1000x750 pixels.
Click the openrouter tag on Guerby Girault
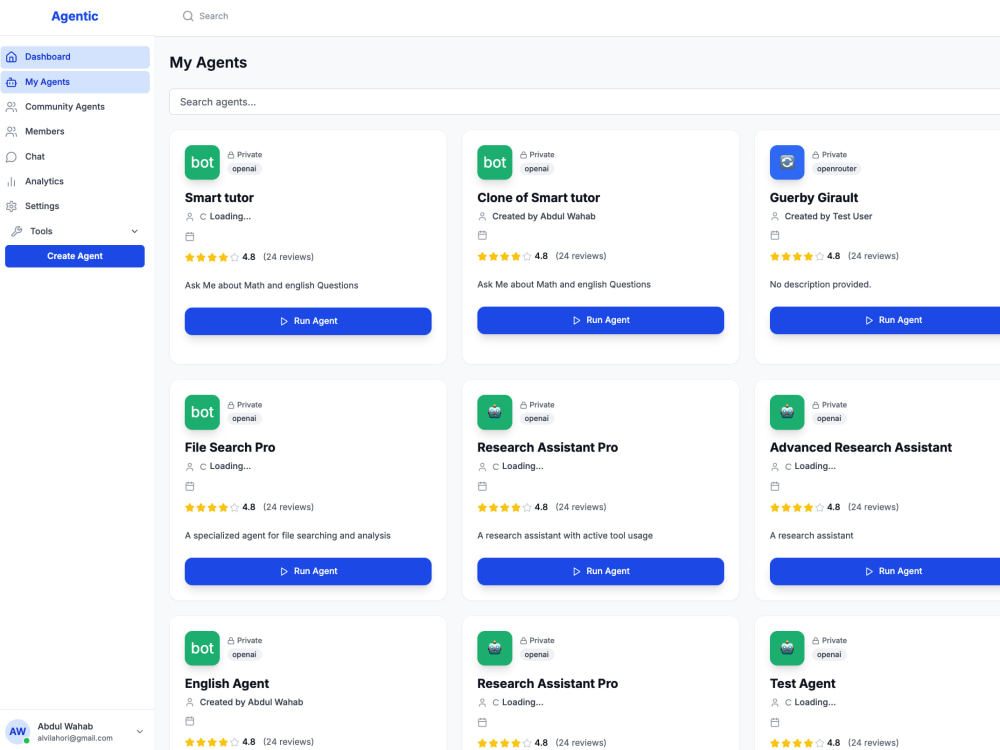coord(837,169)
